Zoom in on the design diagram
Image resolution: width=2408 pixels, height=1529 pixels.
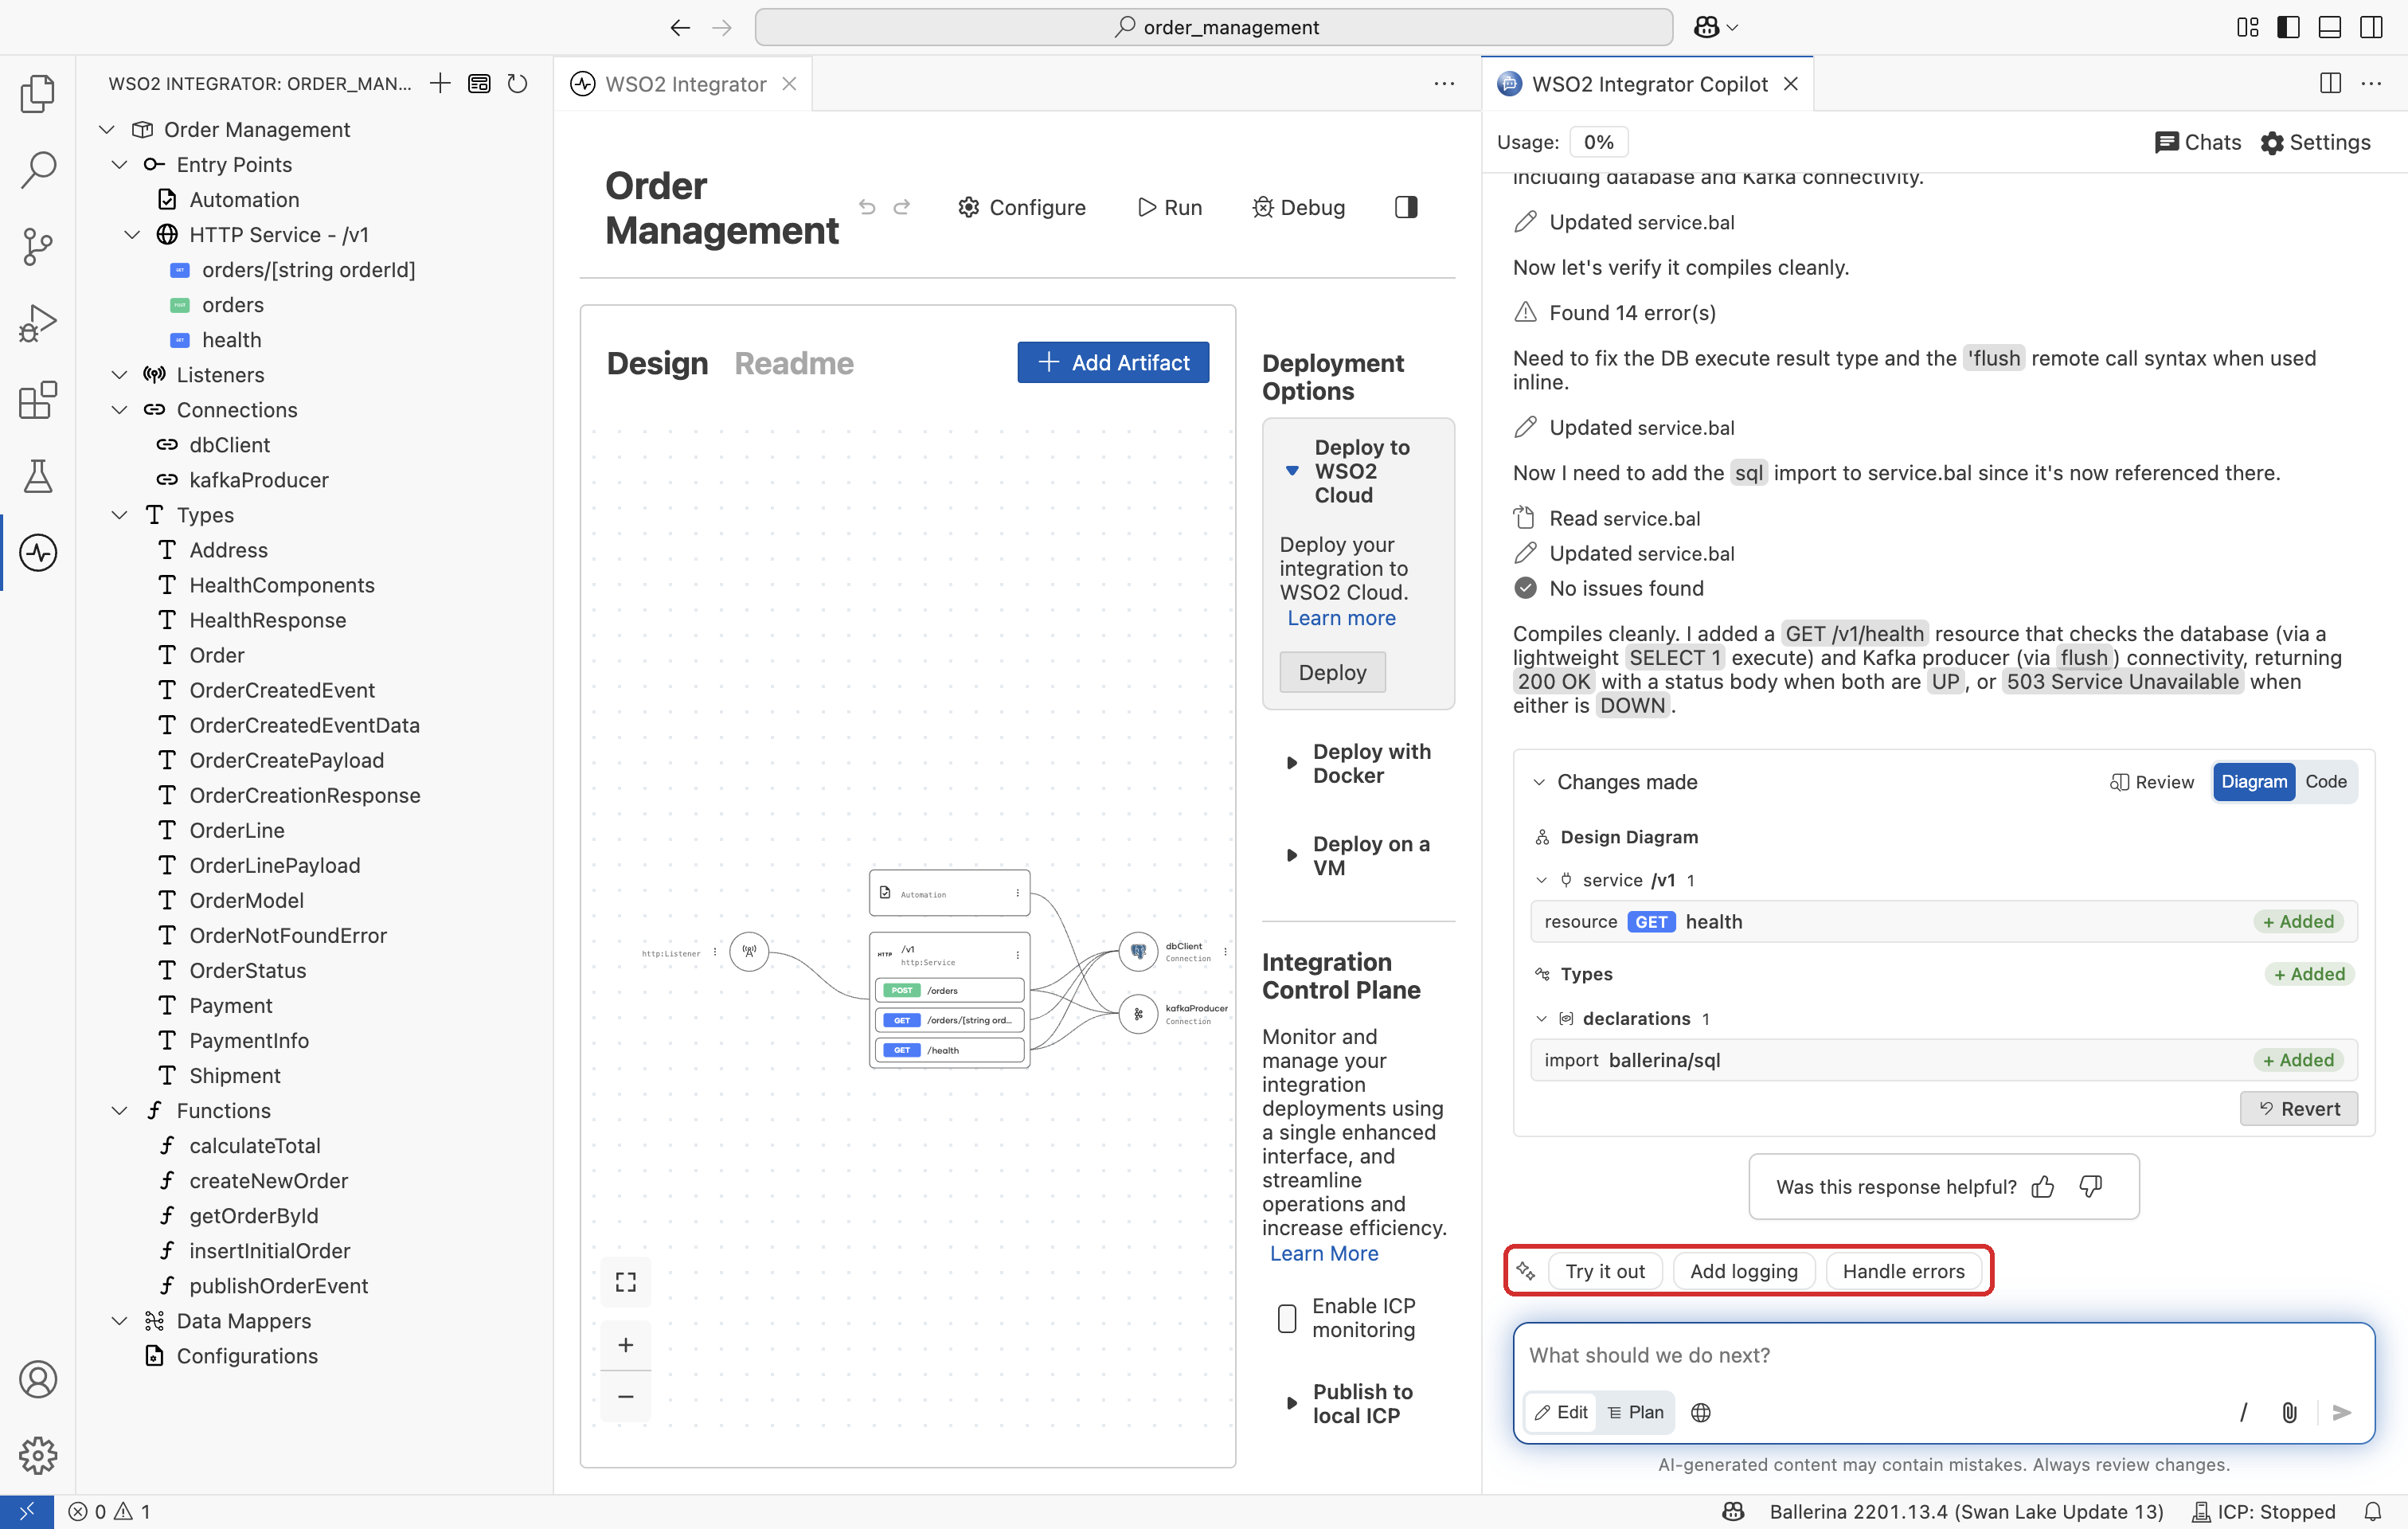click(x=626, y=1344)
